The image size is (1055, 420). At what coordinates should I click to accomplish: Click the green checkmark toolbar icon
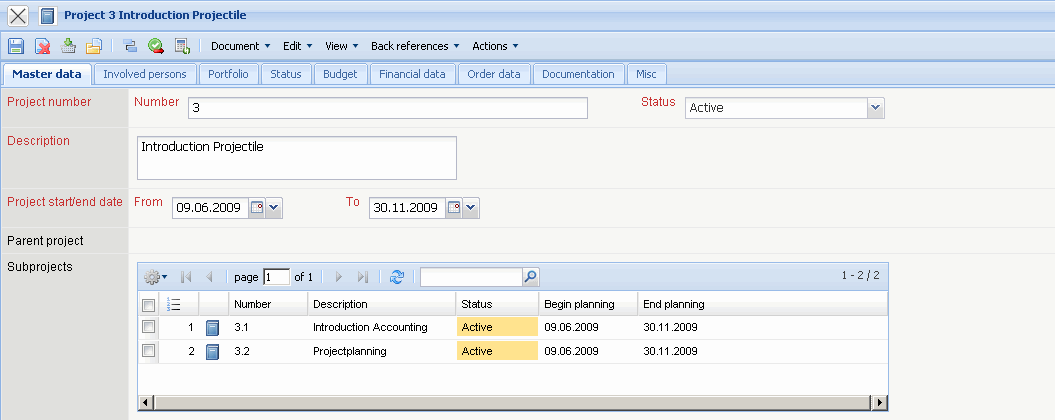156,46
